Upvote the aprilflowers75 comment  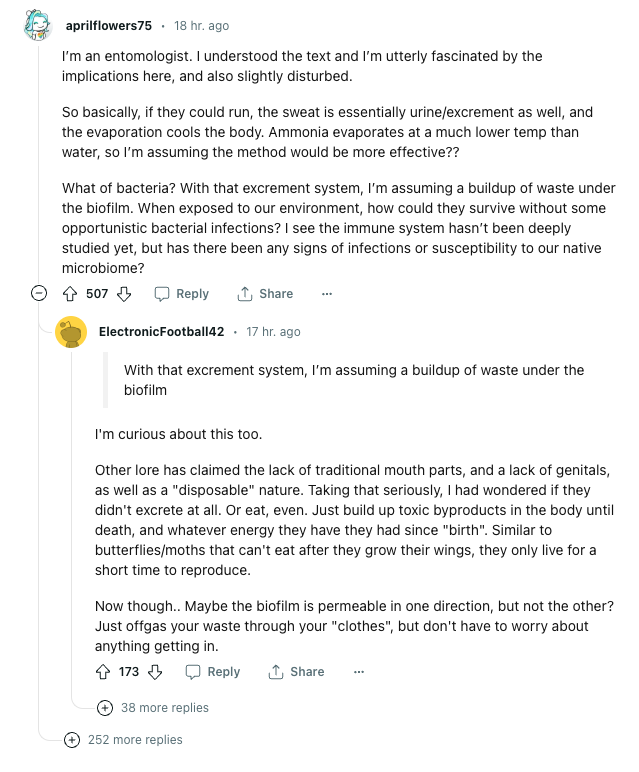coord(70,294)
